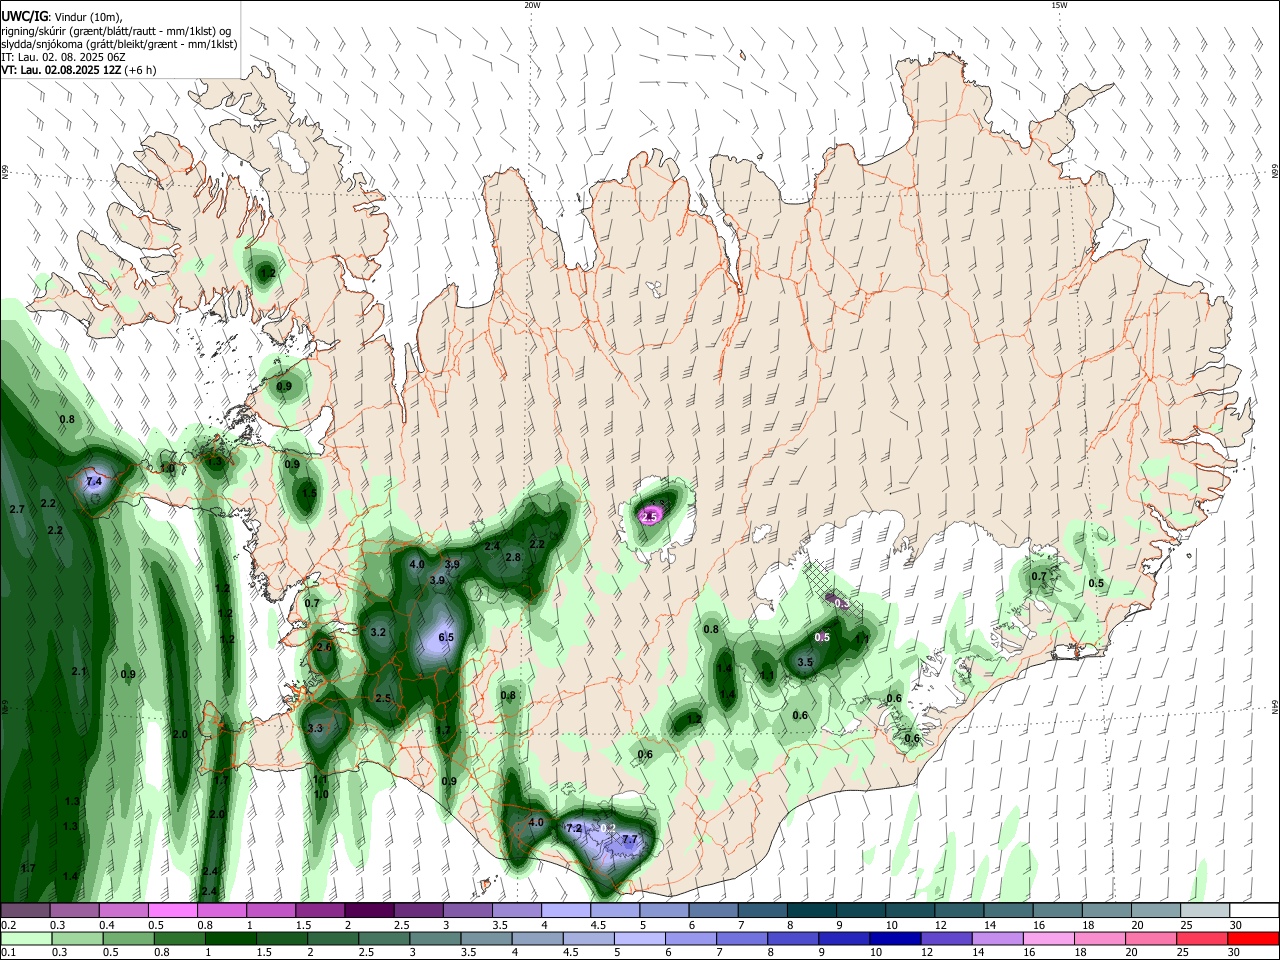The width and height of the screenshot is (1280, 960).
Task: Select the 6.5 rainfall value in southwest Iceland
Action: [446, 637]
